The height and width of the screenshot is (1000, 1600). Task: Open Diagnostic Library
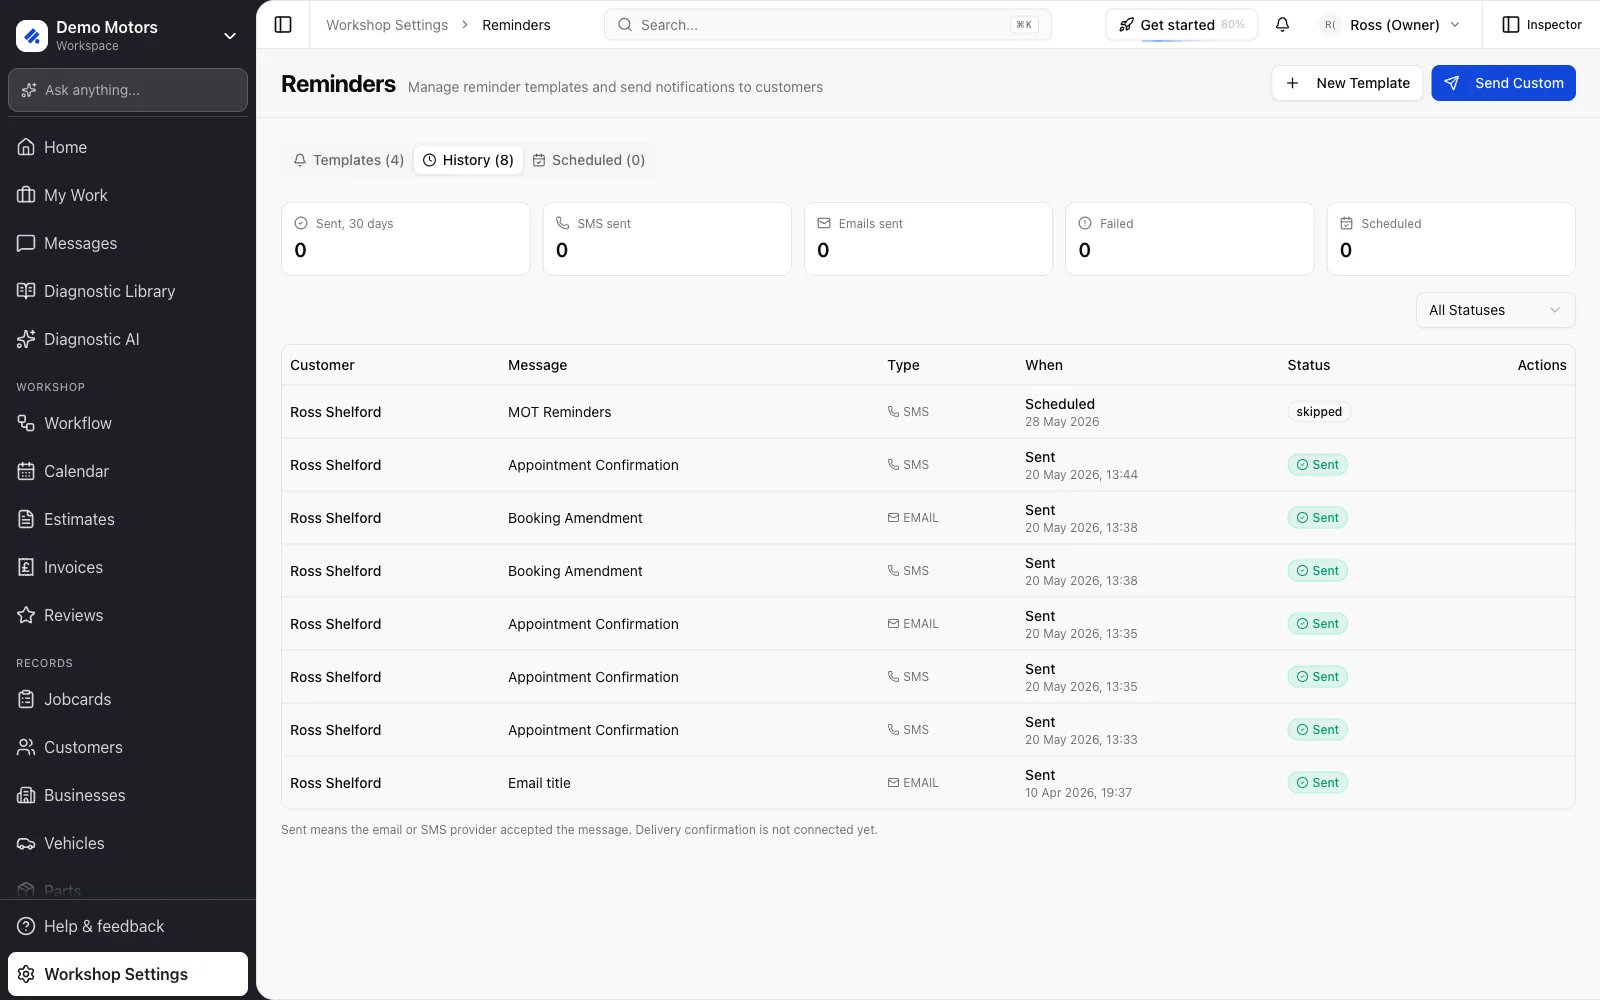128,291
